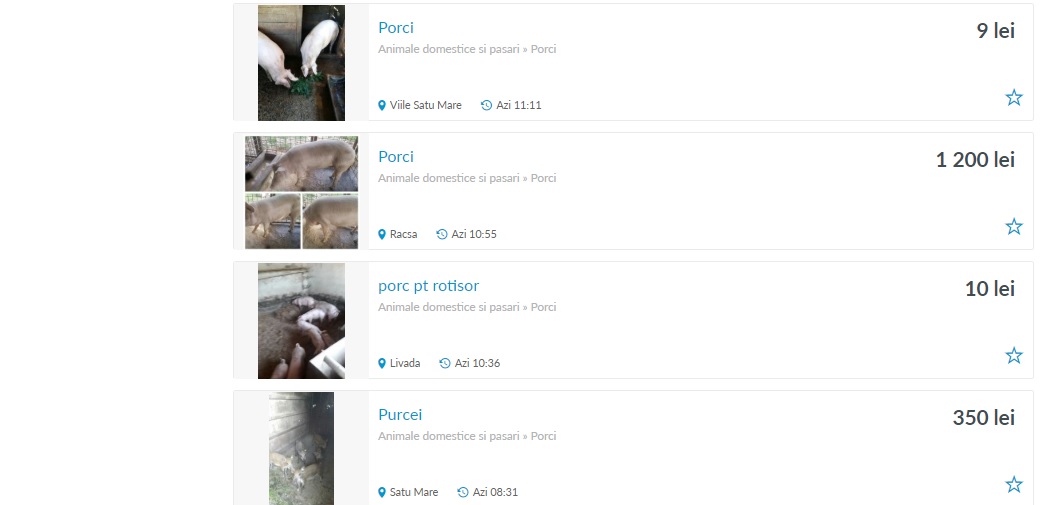Click the 350 lei price
The width and height of the screenshot is (1051, 505).
[x=983, y=417]
